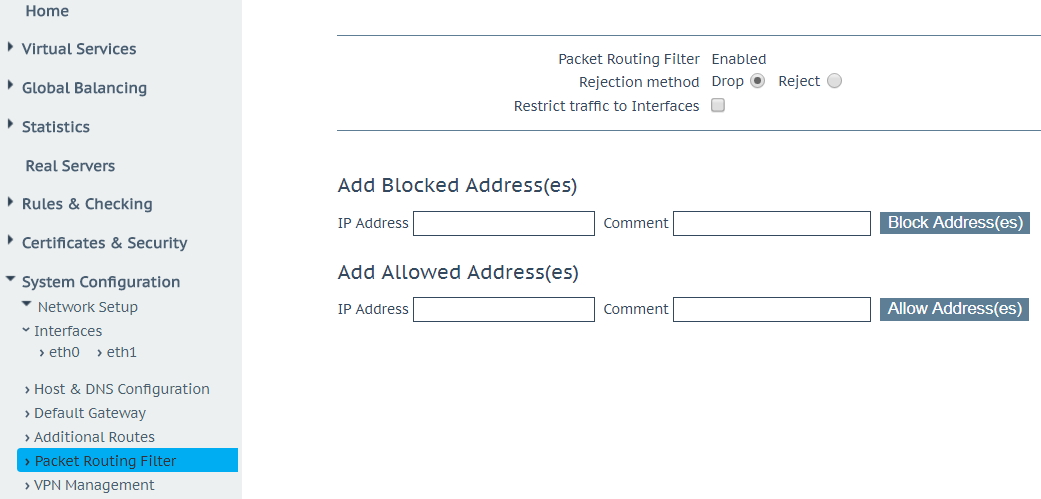Screen dimensions: 1041x499
Task: Click the Allow Address(es) button
Action: pos(955,309)
